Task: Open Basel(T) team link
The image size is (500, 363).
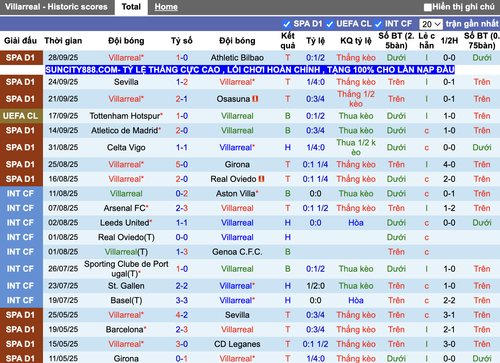Action: point(126,300)
